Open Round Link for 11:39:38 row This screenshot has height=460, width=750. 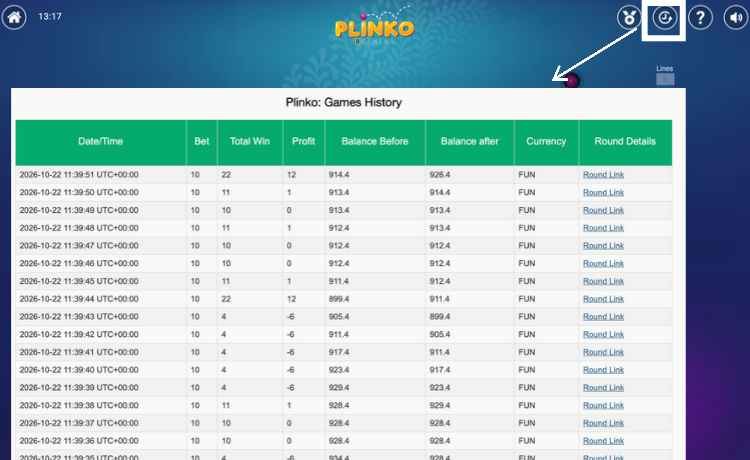click(x=603, y=405)
